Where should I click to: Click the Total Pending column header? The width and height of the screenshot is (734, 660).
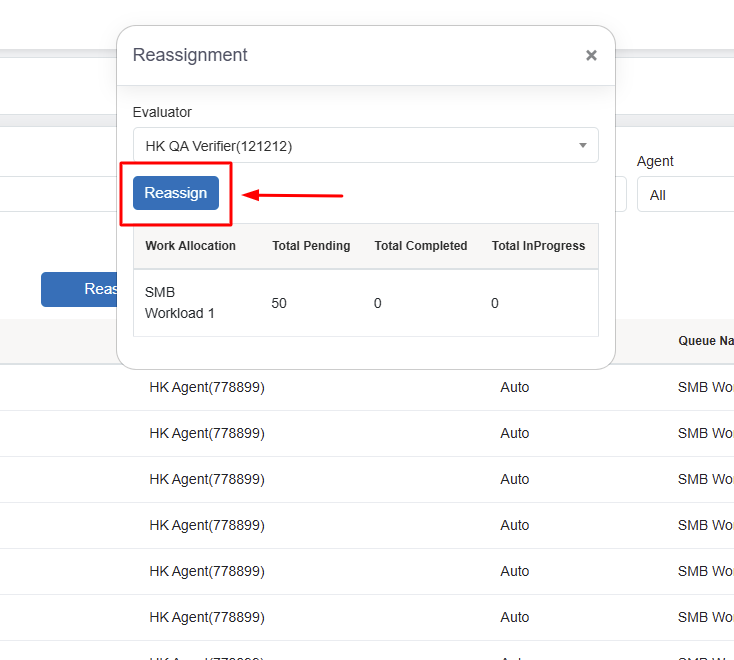(311, 246)
